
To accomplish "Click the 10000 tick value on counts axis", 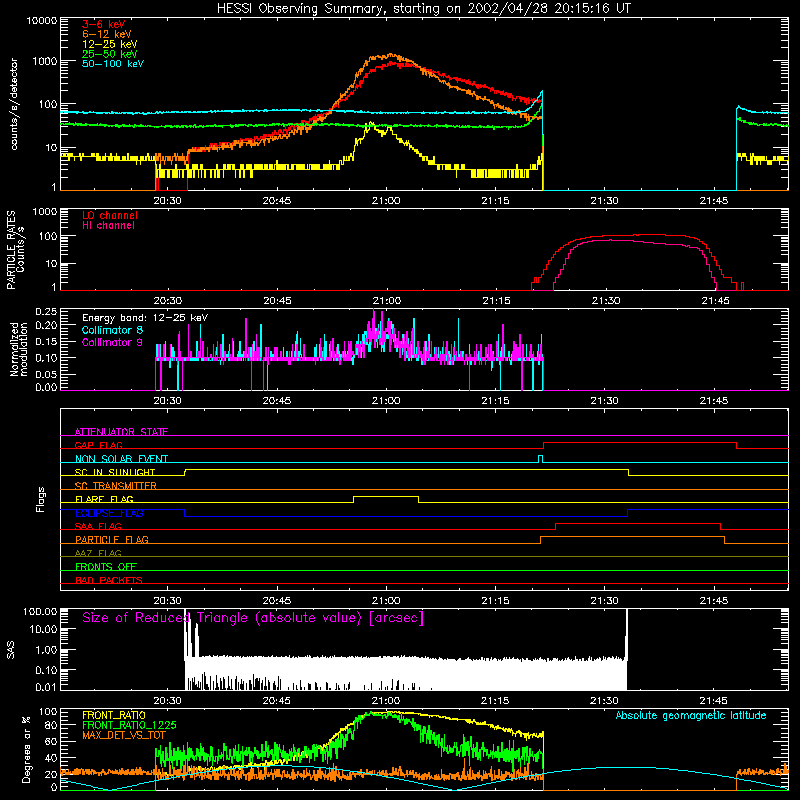I will click(x=42, y=21).
